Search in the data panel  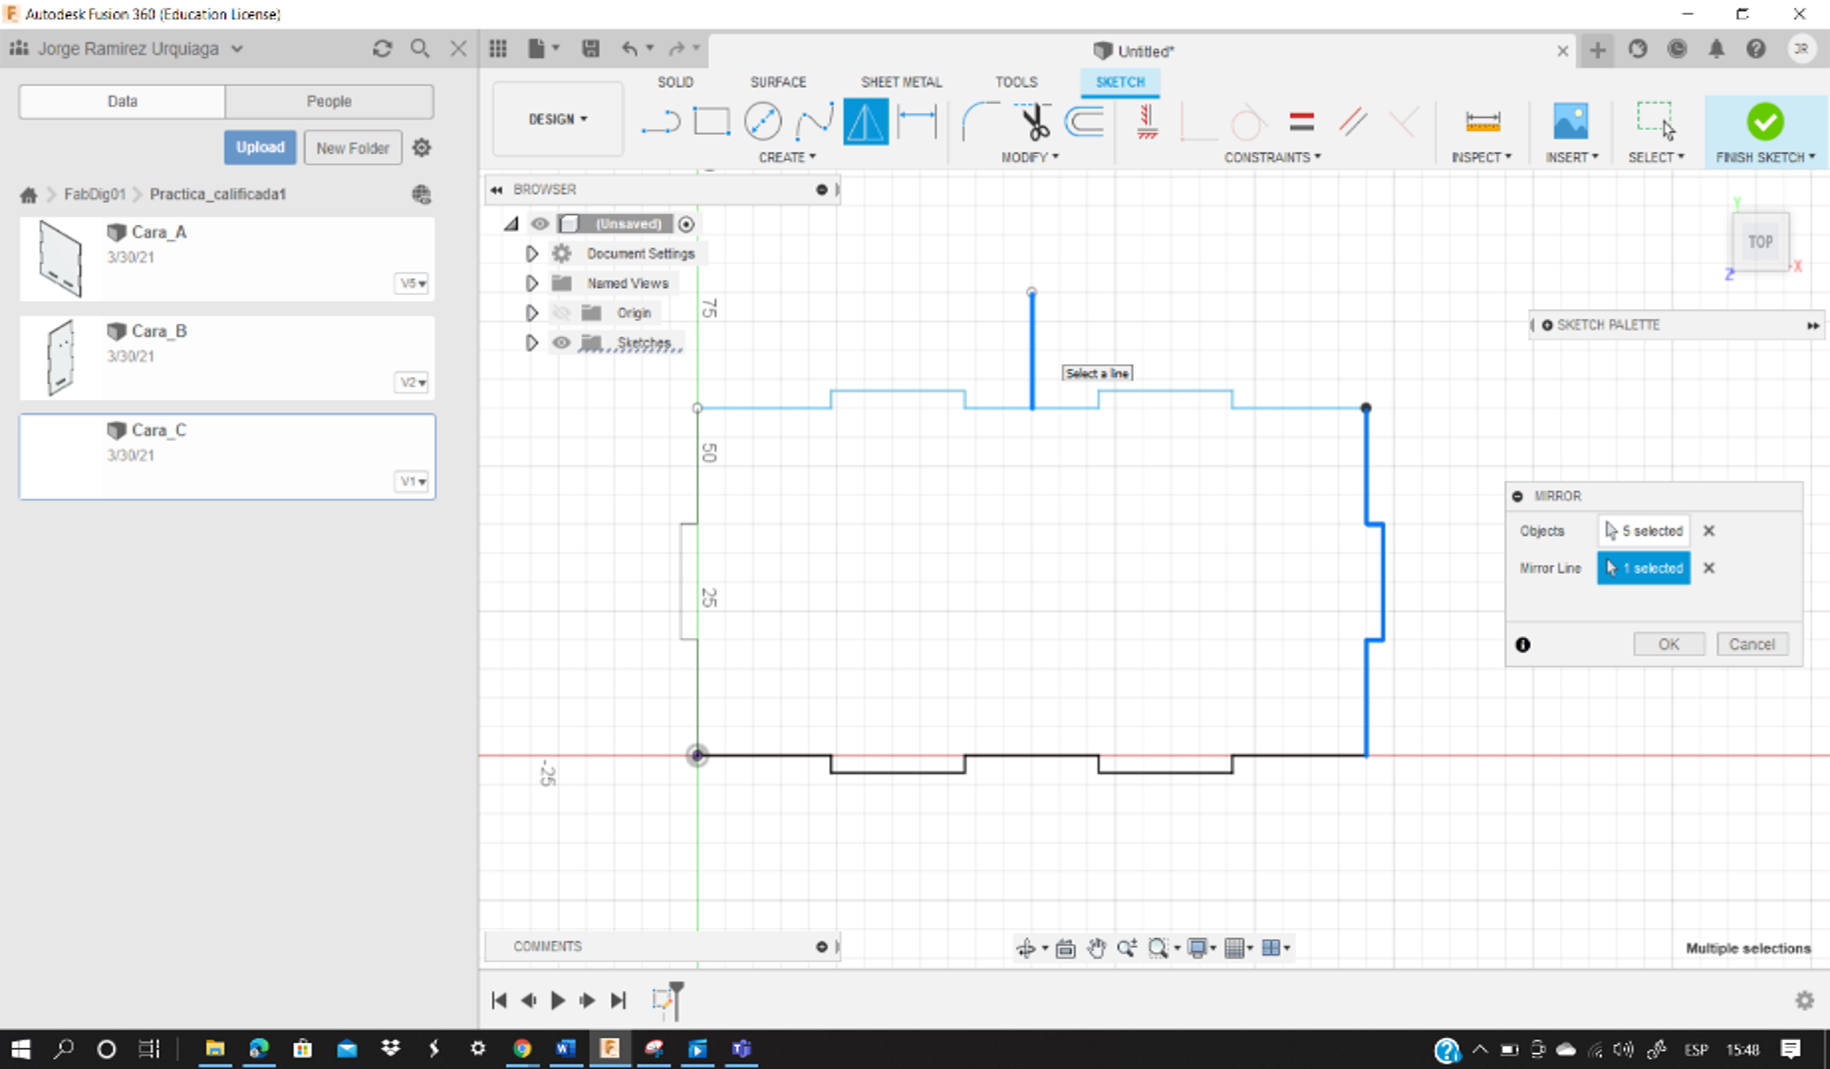coord(420,48)
